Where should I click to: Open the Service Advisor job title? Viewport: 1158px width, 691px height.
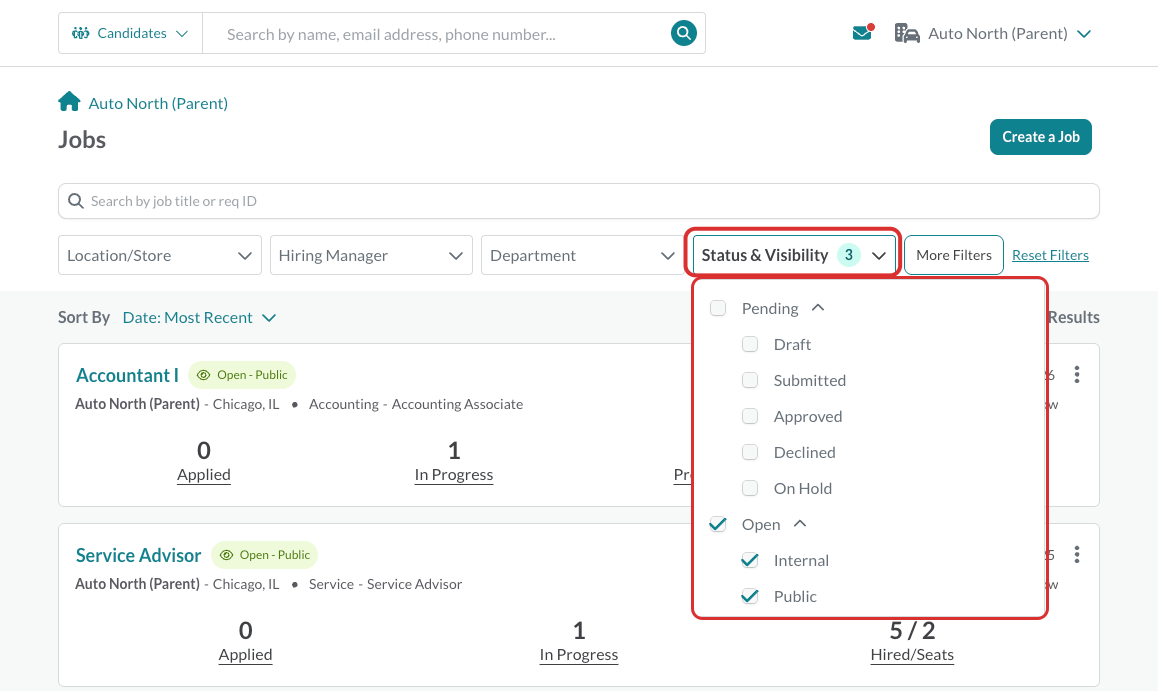click(x=138, y=555)
